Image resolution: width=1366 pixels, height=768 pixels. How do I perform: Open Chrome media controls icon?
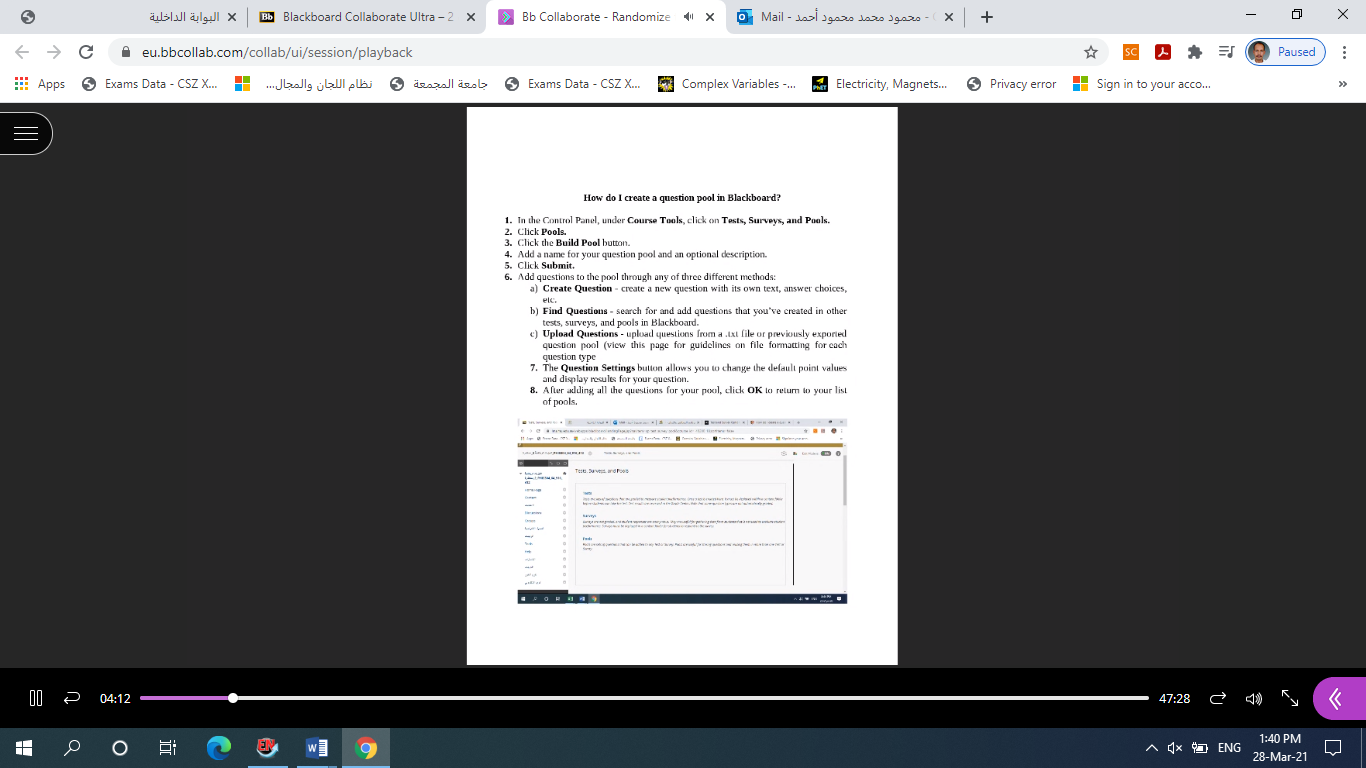[x=1226, y=52]
